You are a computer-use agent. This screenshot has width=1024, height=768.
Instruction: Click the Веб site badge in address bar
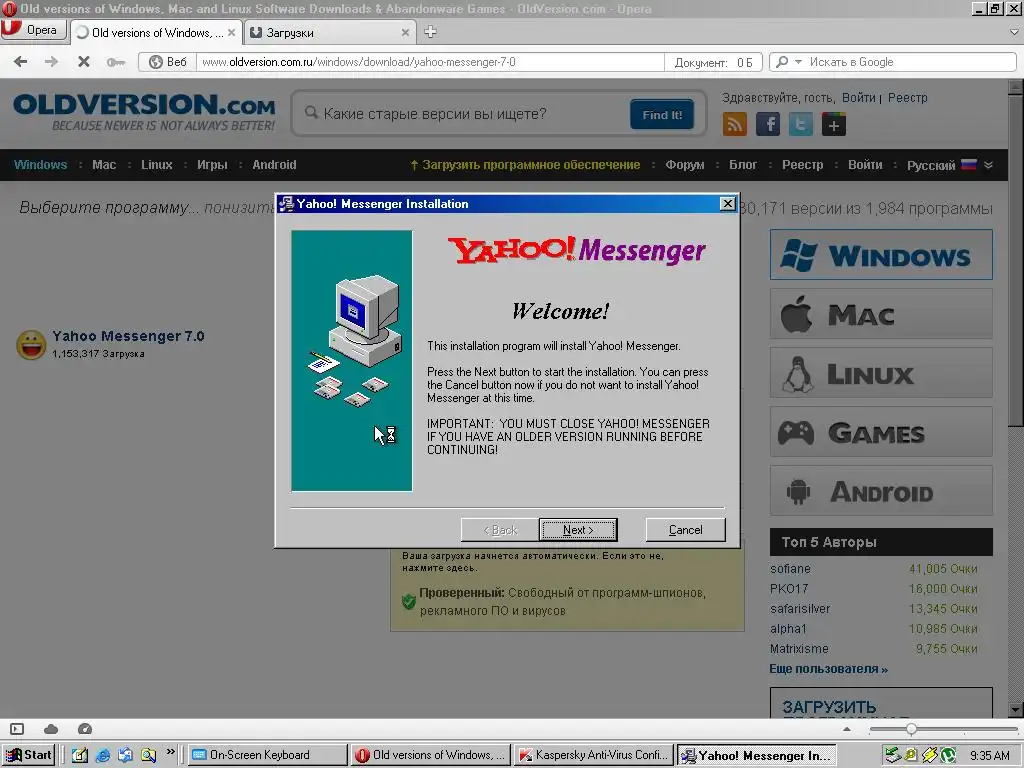click(168, 62)
